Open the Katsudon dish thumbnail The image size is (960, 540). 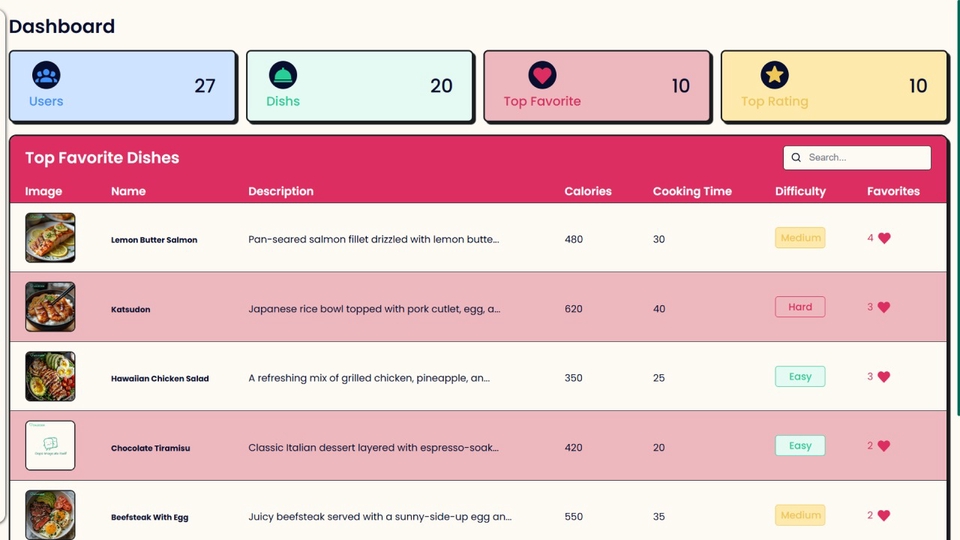pyautogui.click(x=50, y=307)
